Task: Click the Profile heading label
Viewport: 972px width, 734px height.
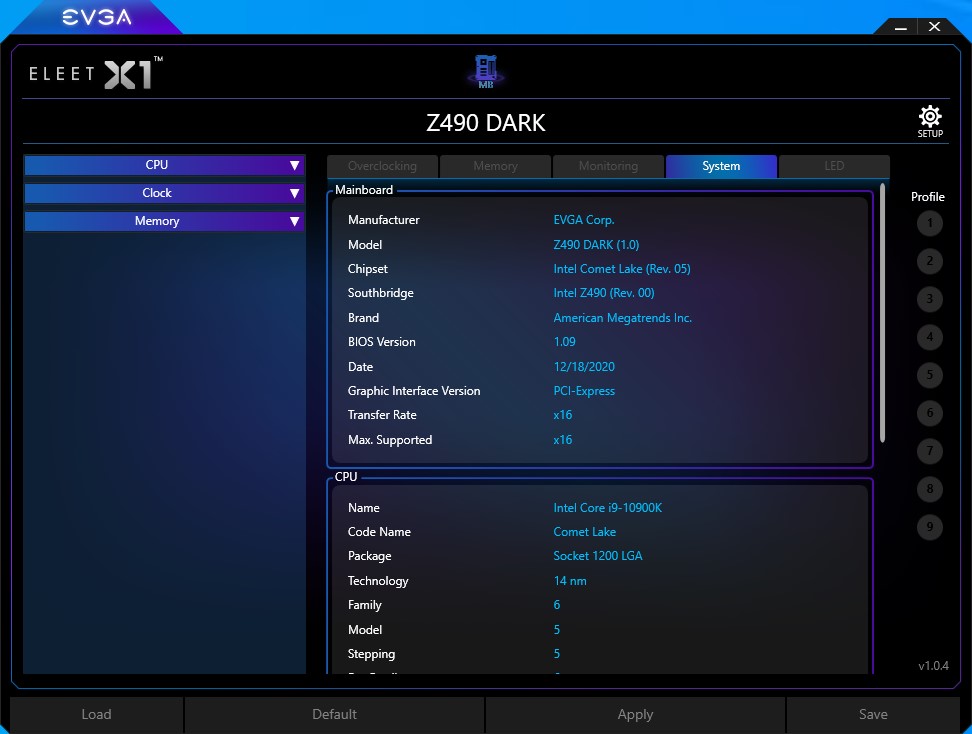Action: (928, 197)
